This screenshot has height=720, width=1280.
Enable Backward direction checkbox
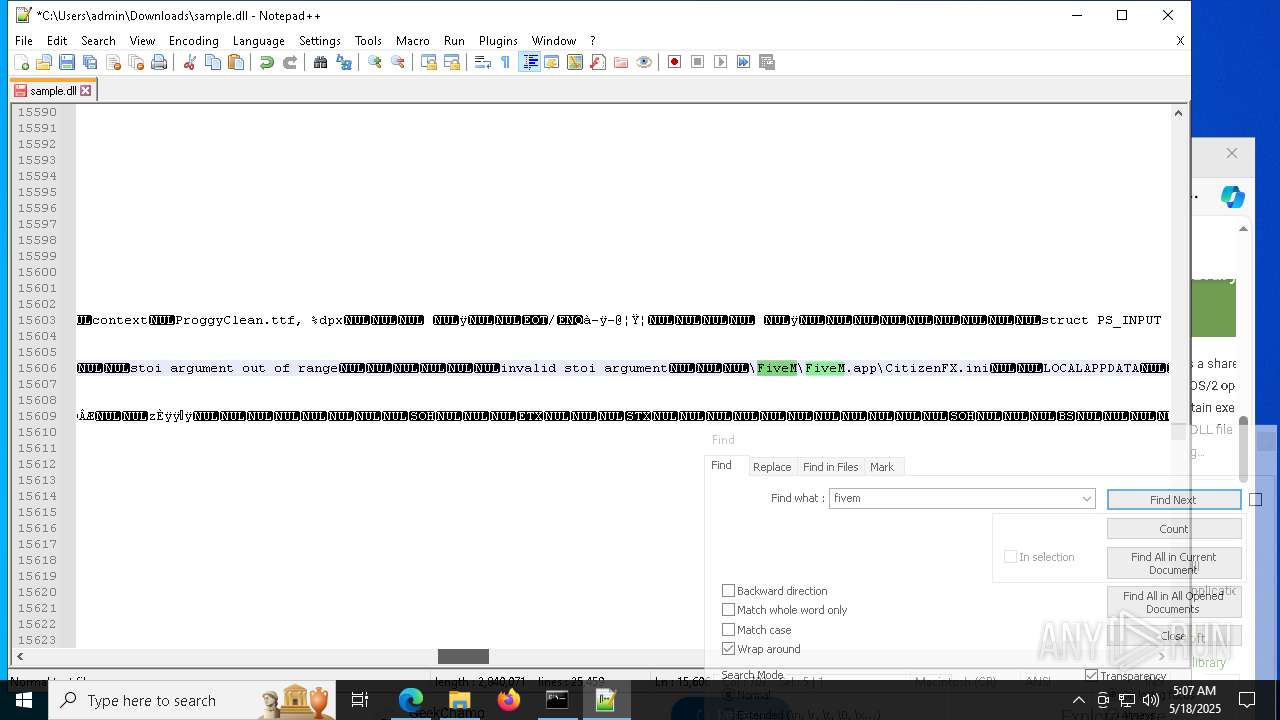(729, 591)
